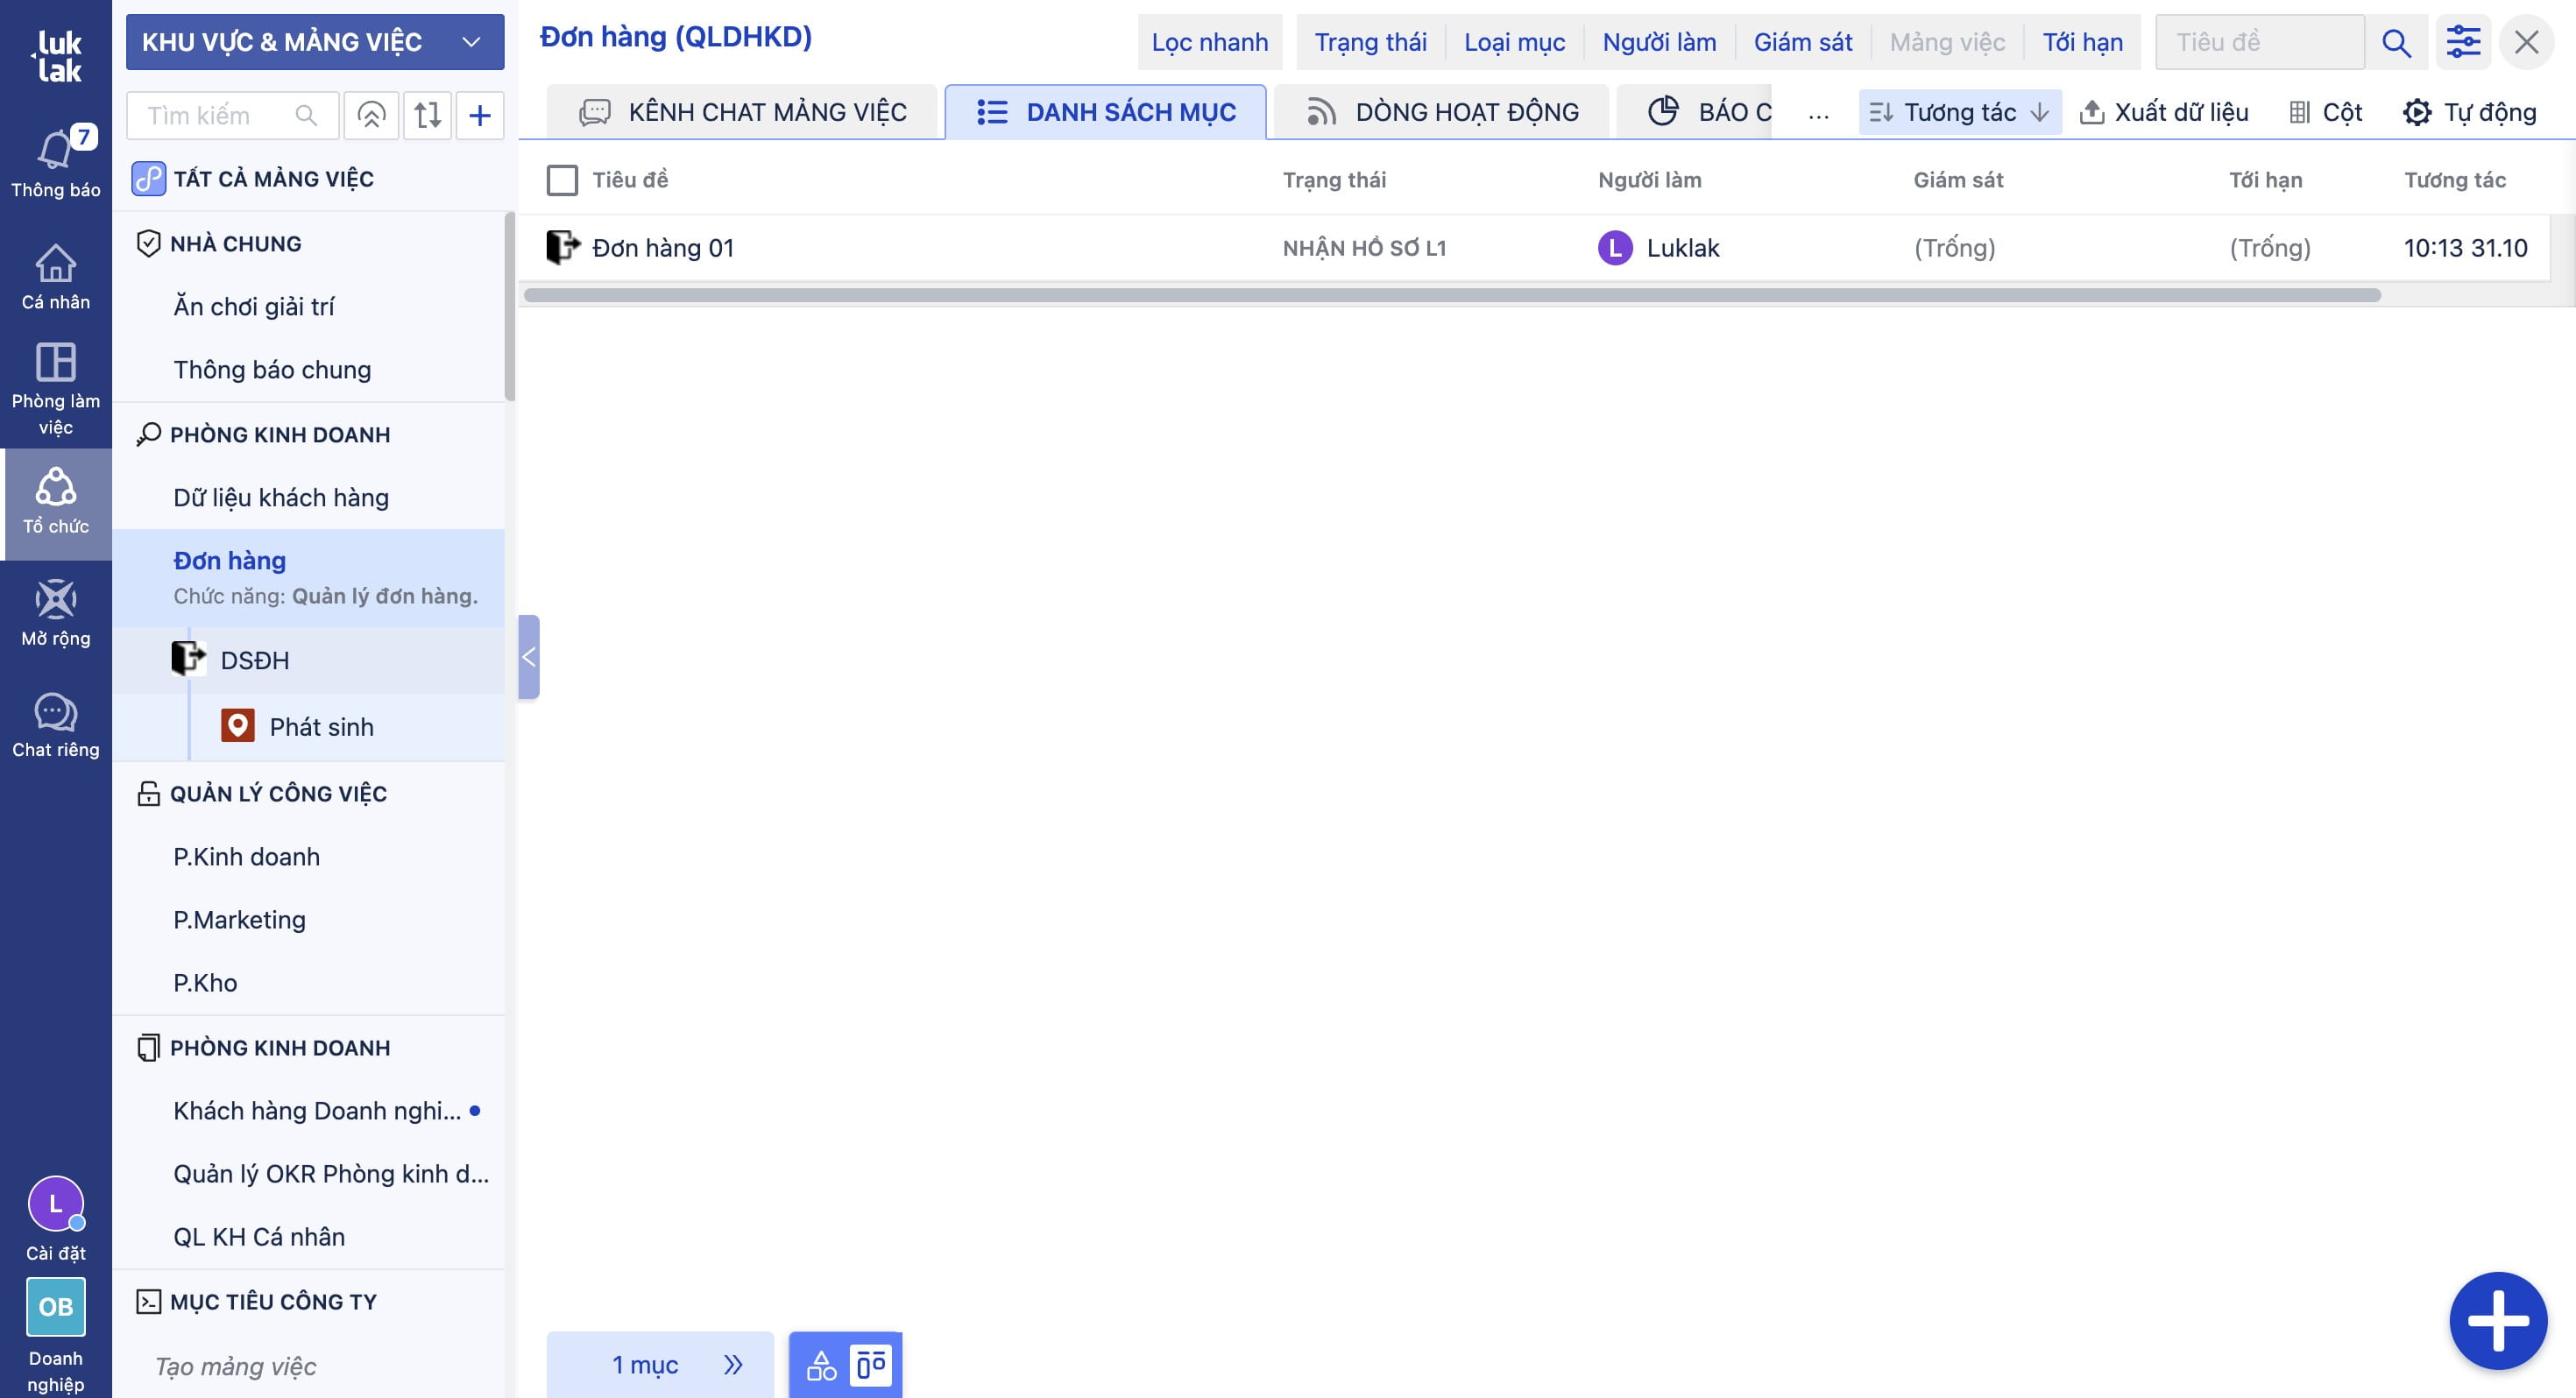This screenshot has height=1398, width=2576.
Task: Collapse the sidebar with the side handle
Action: [x=529, y=657]
